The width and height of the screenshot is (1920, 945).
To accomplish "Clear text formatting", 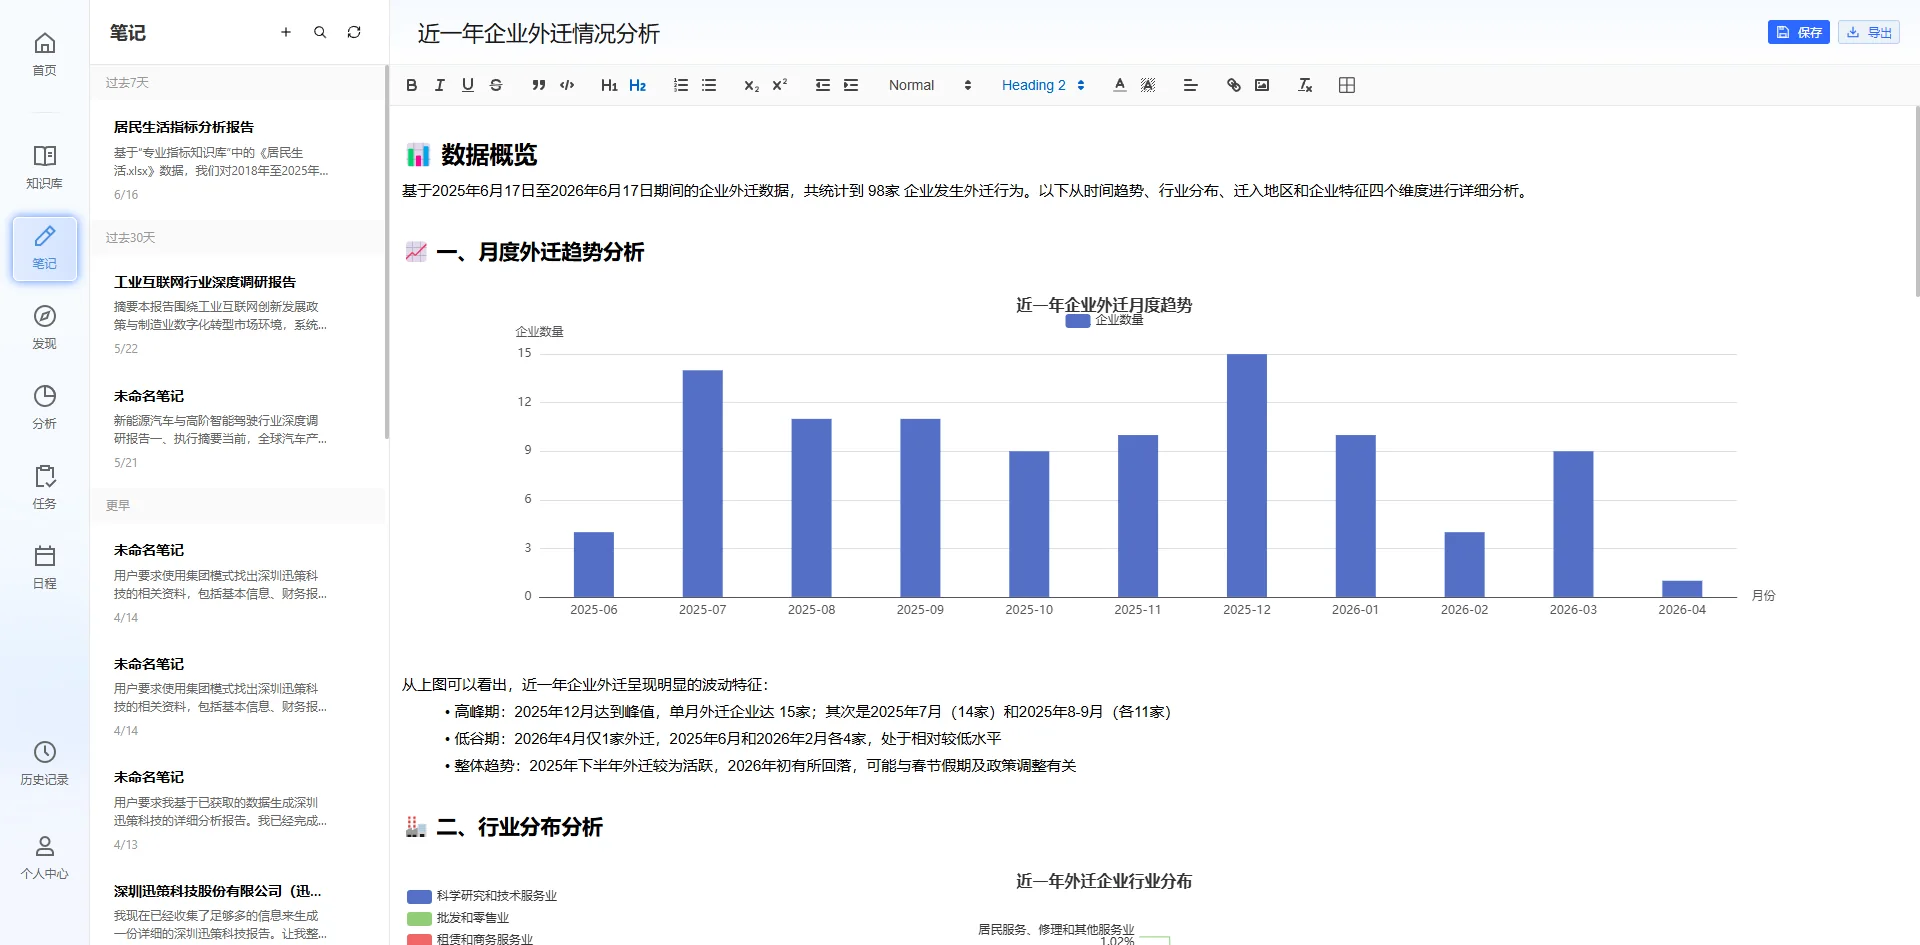I will tap(1305, 85).
